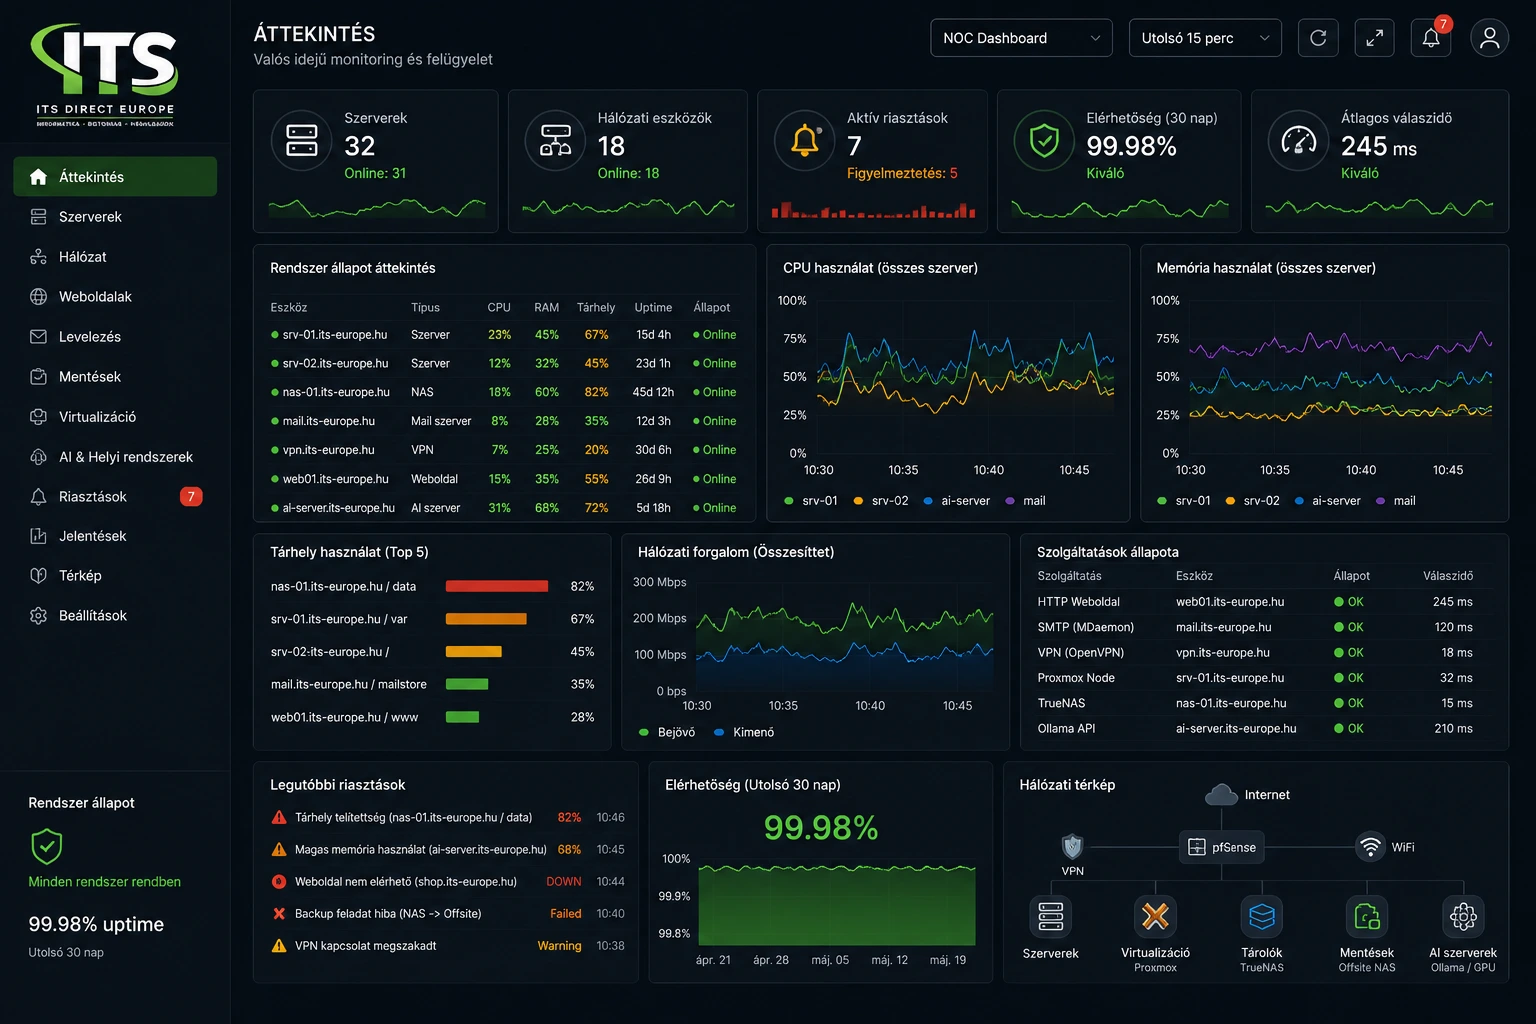Select Mentések Offsite NAS icon in map
1536x1024 pixels.
click(x=1367, y=916)
